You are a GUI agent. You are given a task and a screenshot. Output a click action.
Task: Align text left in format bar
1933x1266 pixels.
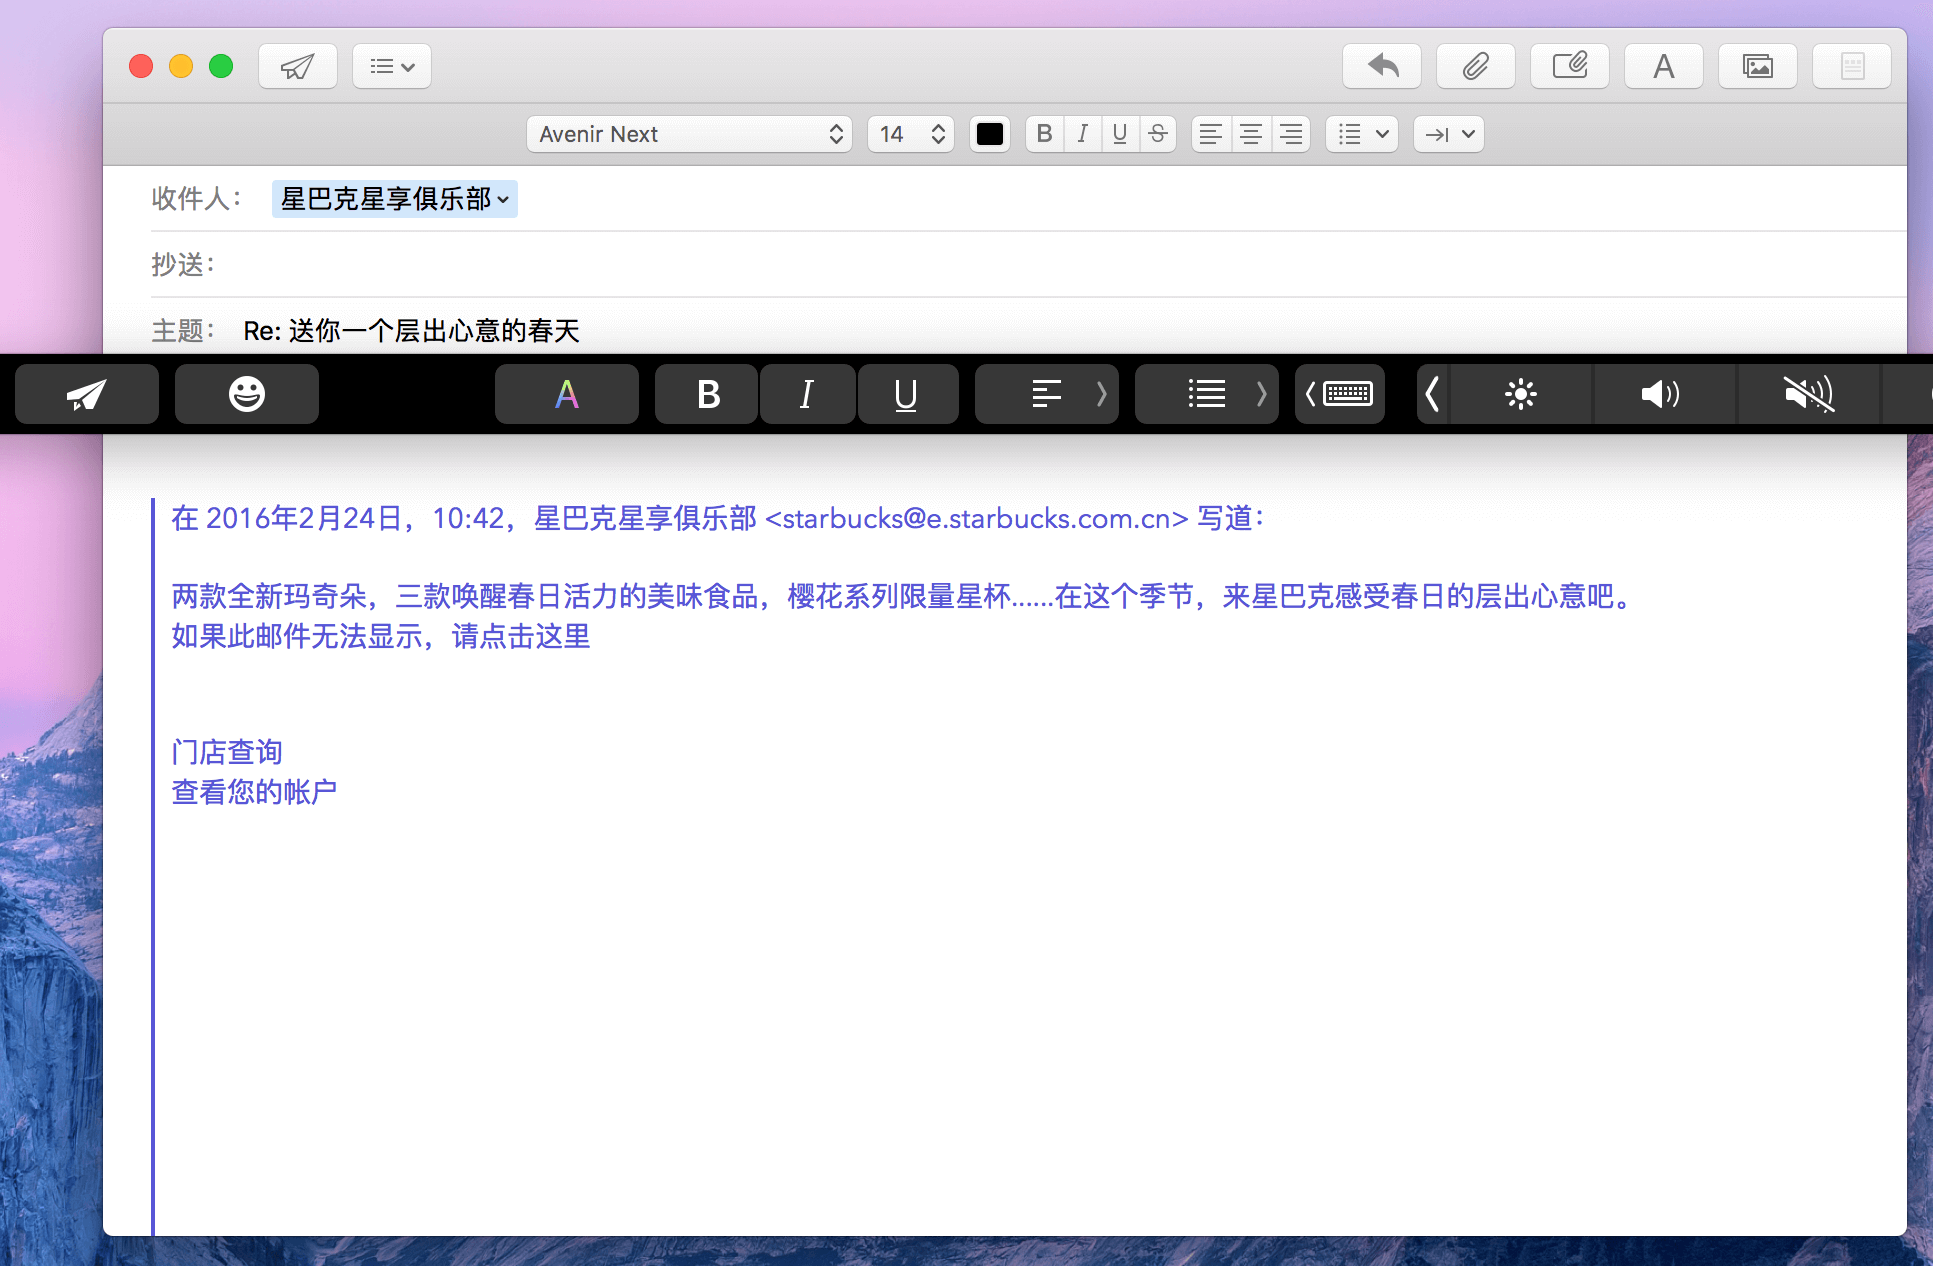click(1211, 134)
